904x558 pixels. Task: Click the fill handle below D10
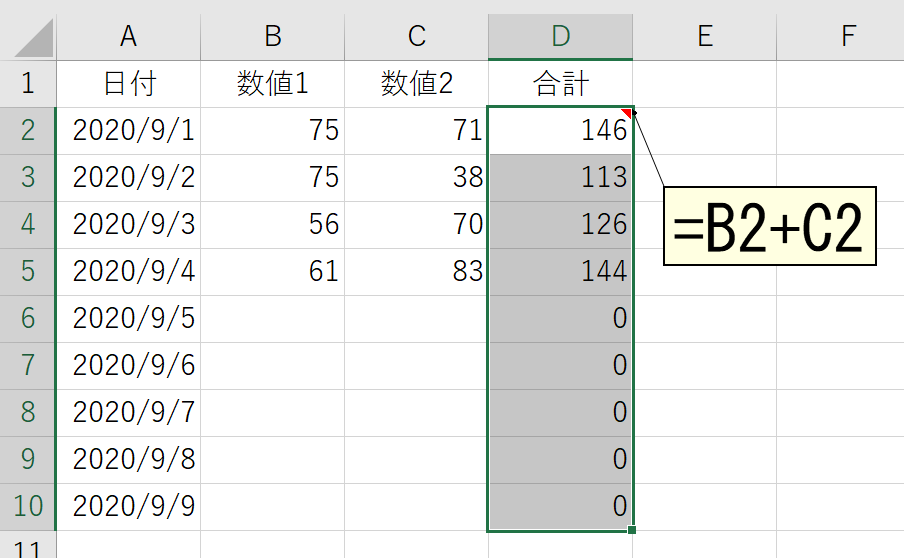(632, 530)
